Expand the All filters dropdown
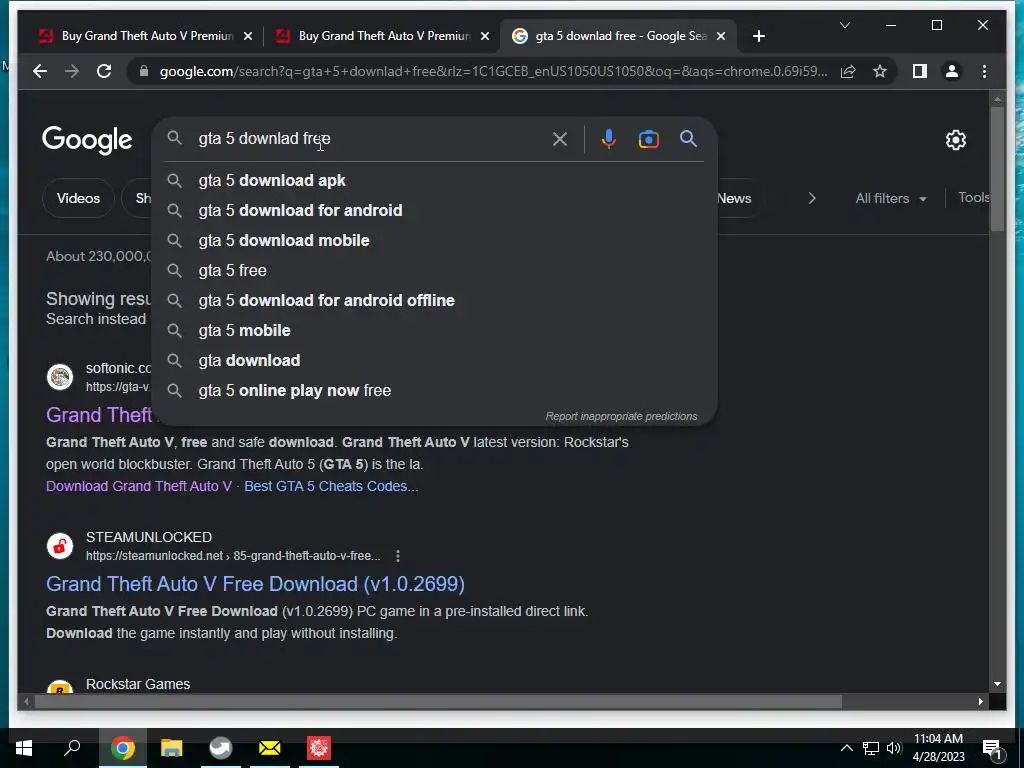This screenshot has height=768, width=1024. [x=891, y=199]
